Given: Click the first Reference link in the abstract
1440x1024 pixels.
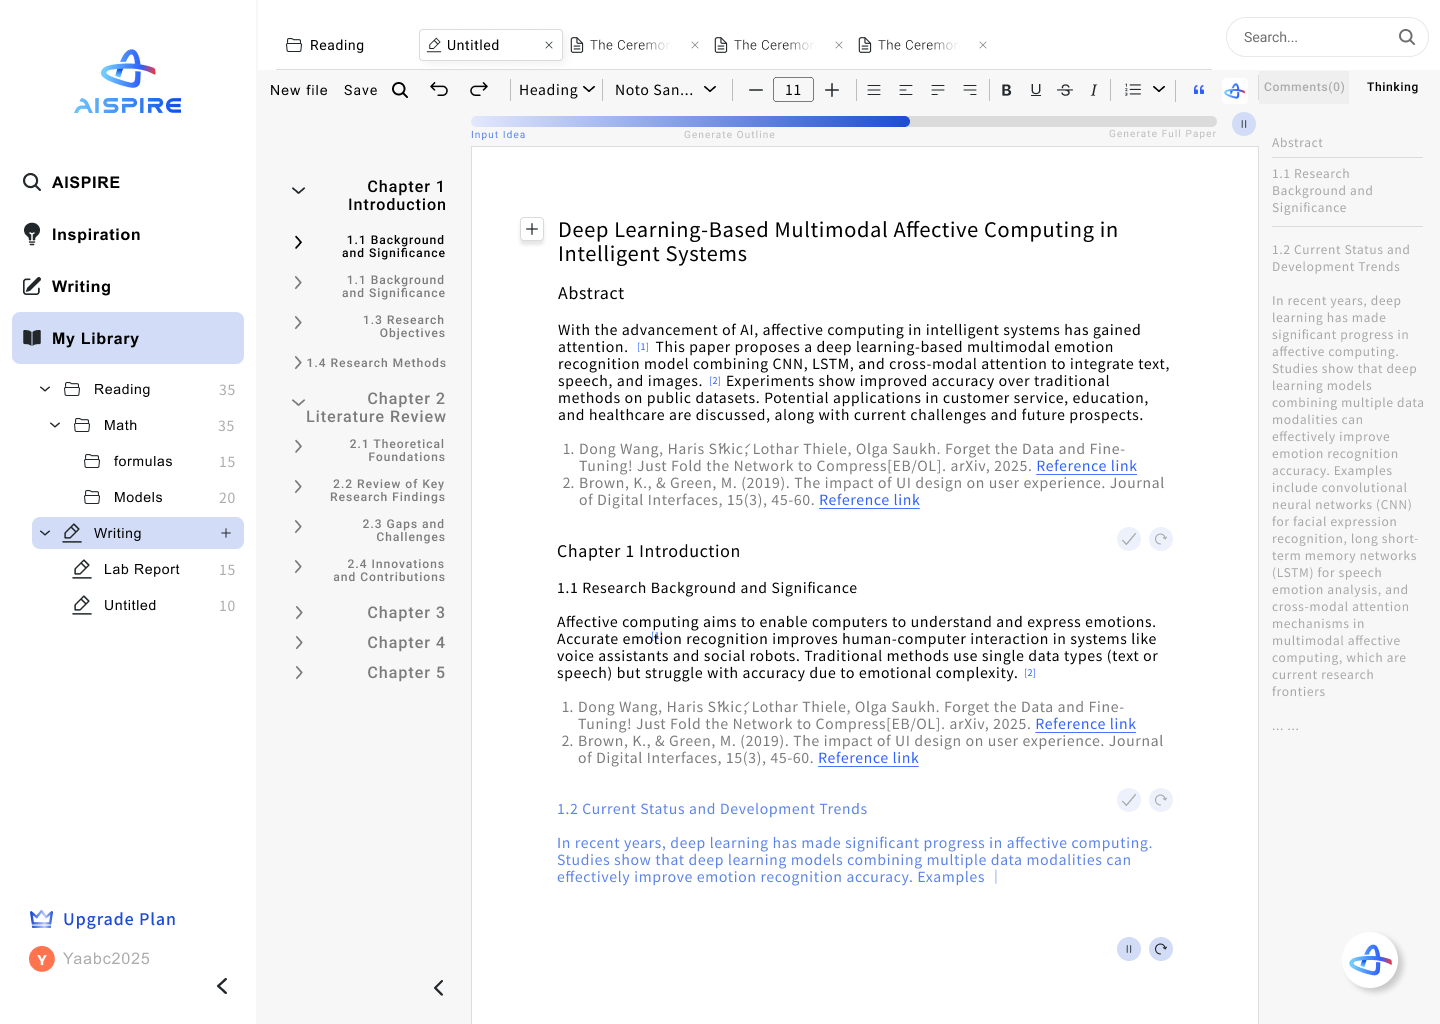Looking at the screenshot, I should click(x=1086, y=465).
